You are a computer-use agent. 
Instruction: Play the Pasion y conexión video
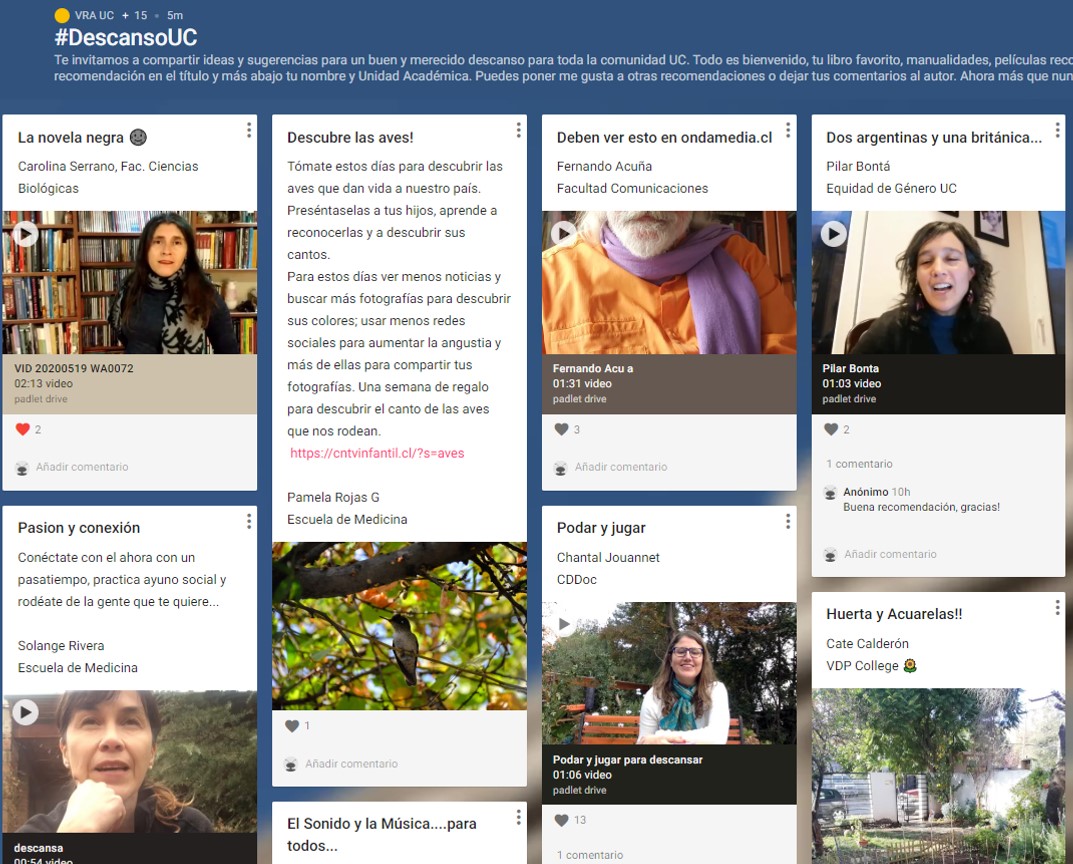pyautogui.click(x=26, y=712)
